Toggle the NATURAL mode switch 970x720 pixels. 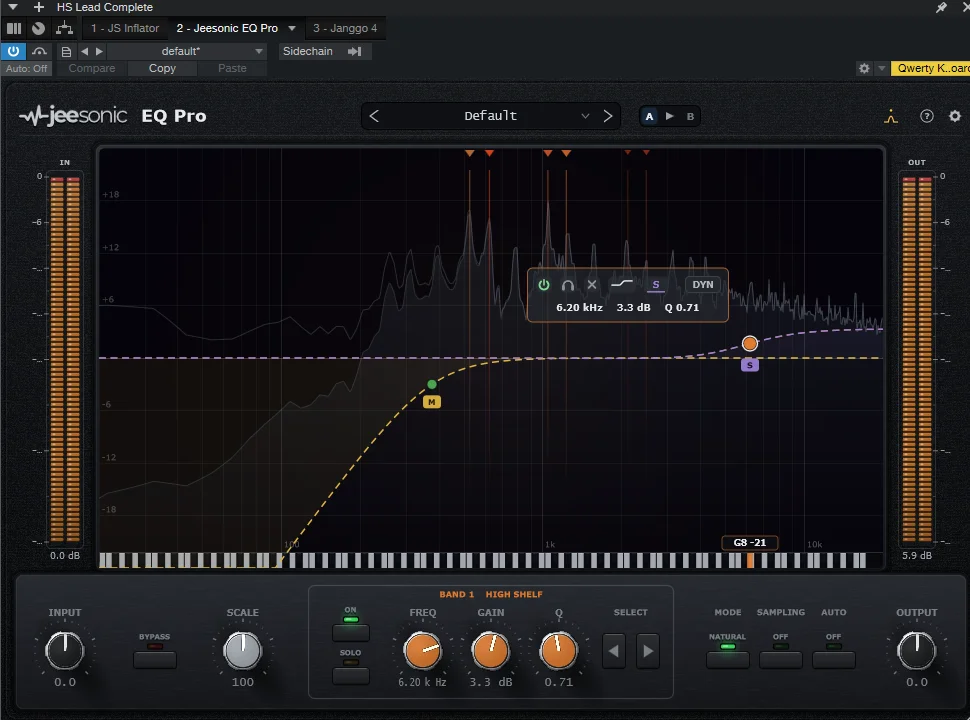(728, 660)
